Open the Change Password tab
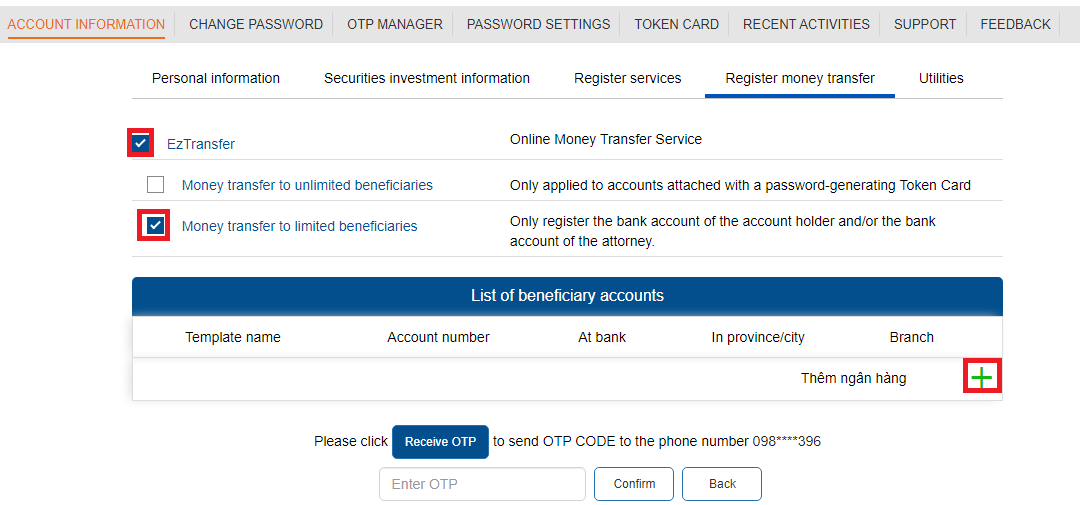This screenshot has width=1080, height=505. (x=256, y=24)
